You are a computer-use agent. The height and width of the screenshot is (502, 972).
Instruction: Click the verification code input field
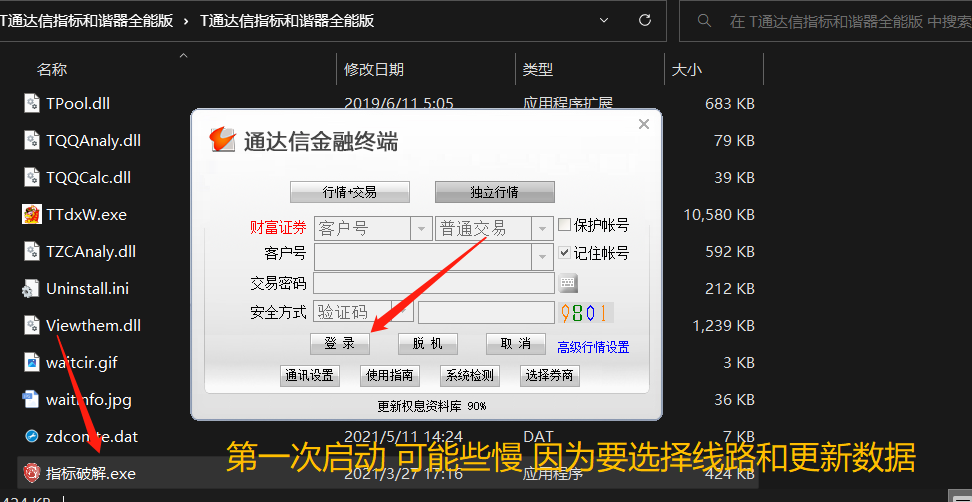[486, 312]
